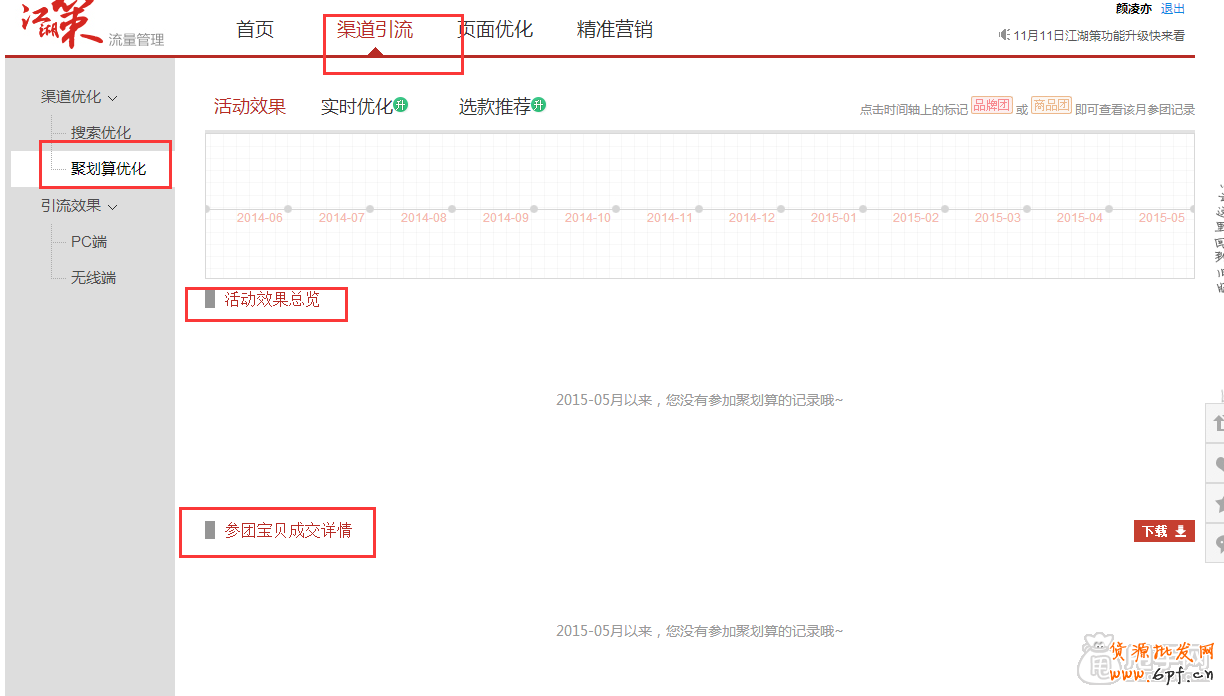Click the 品牌团 legend tag
Viewport: 1224px width, 696px height.
(992, 105)
